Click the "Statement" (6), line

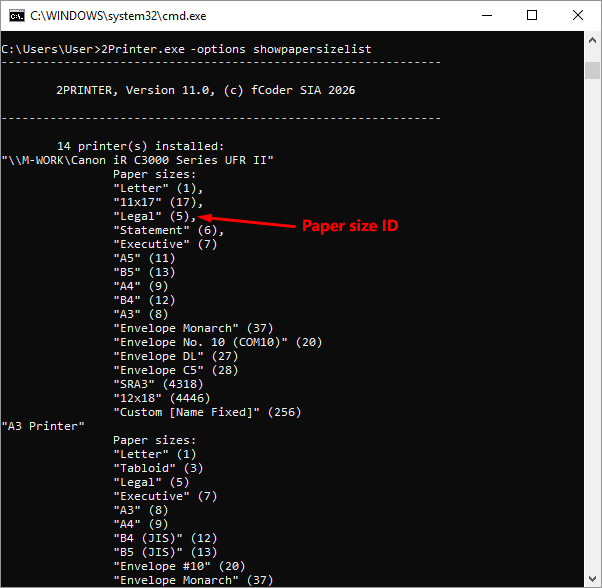click(169, 230)
